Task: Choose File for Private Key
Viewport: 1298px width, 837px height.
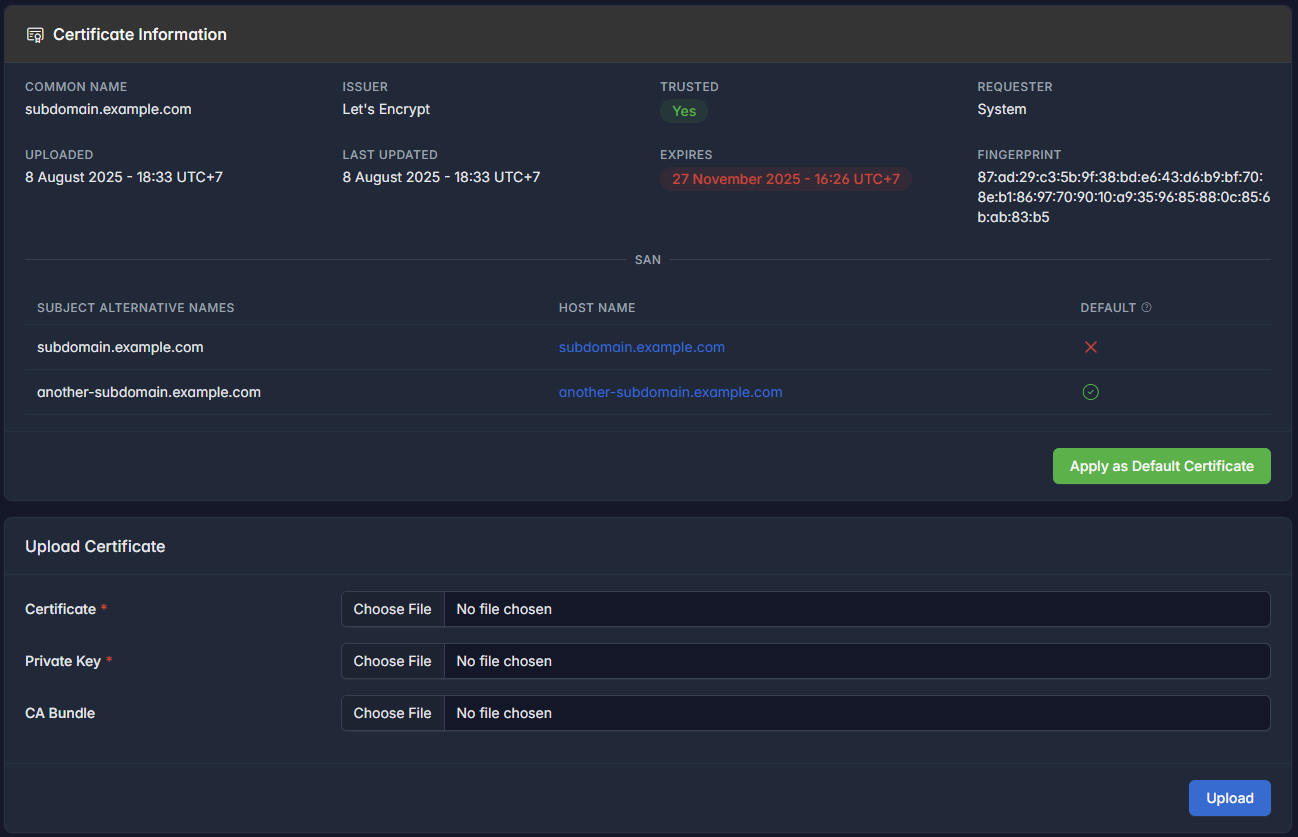Action: click(x=393, y=661)
